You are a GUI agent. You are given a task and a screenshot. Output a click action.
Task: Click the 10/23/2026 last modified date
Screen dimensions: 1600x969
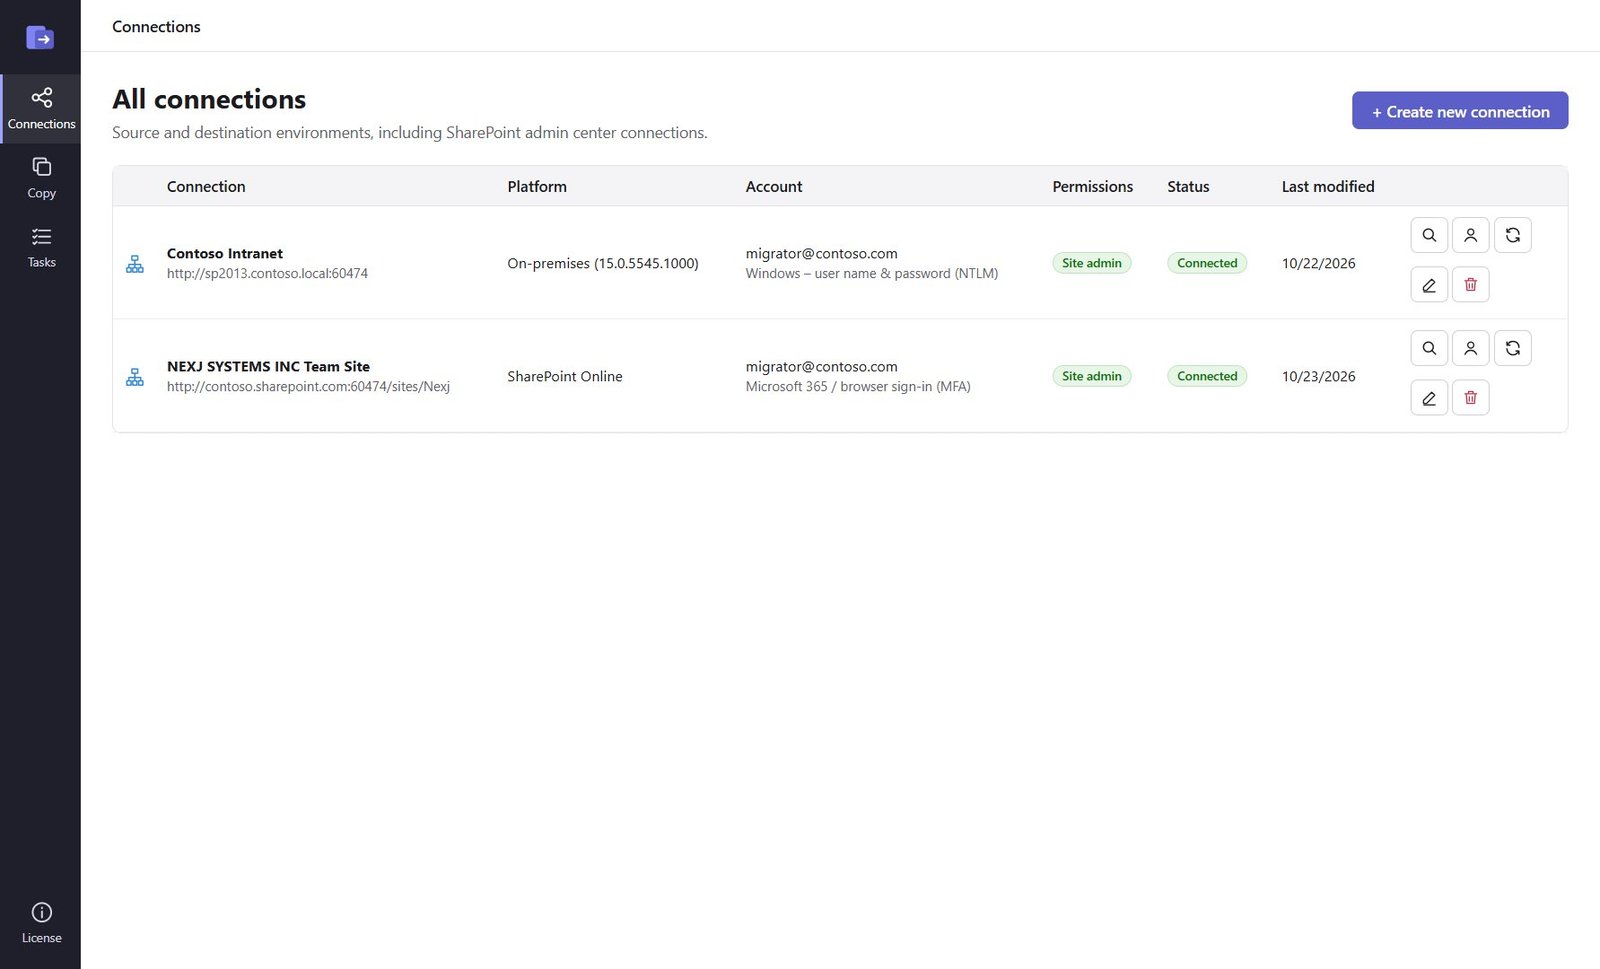1319,376
